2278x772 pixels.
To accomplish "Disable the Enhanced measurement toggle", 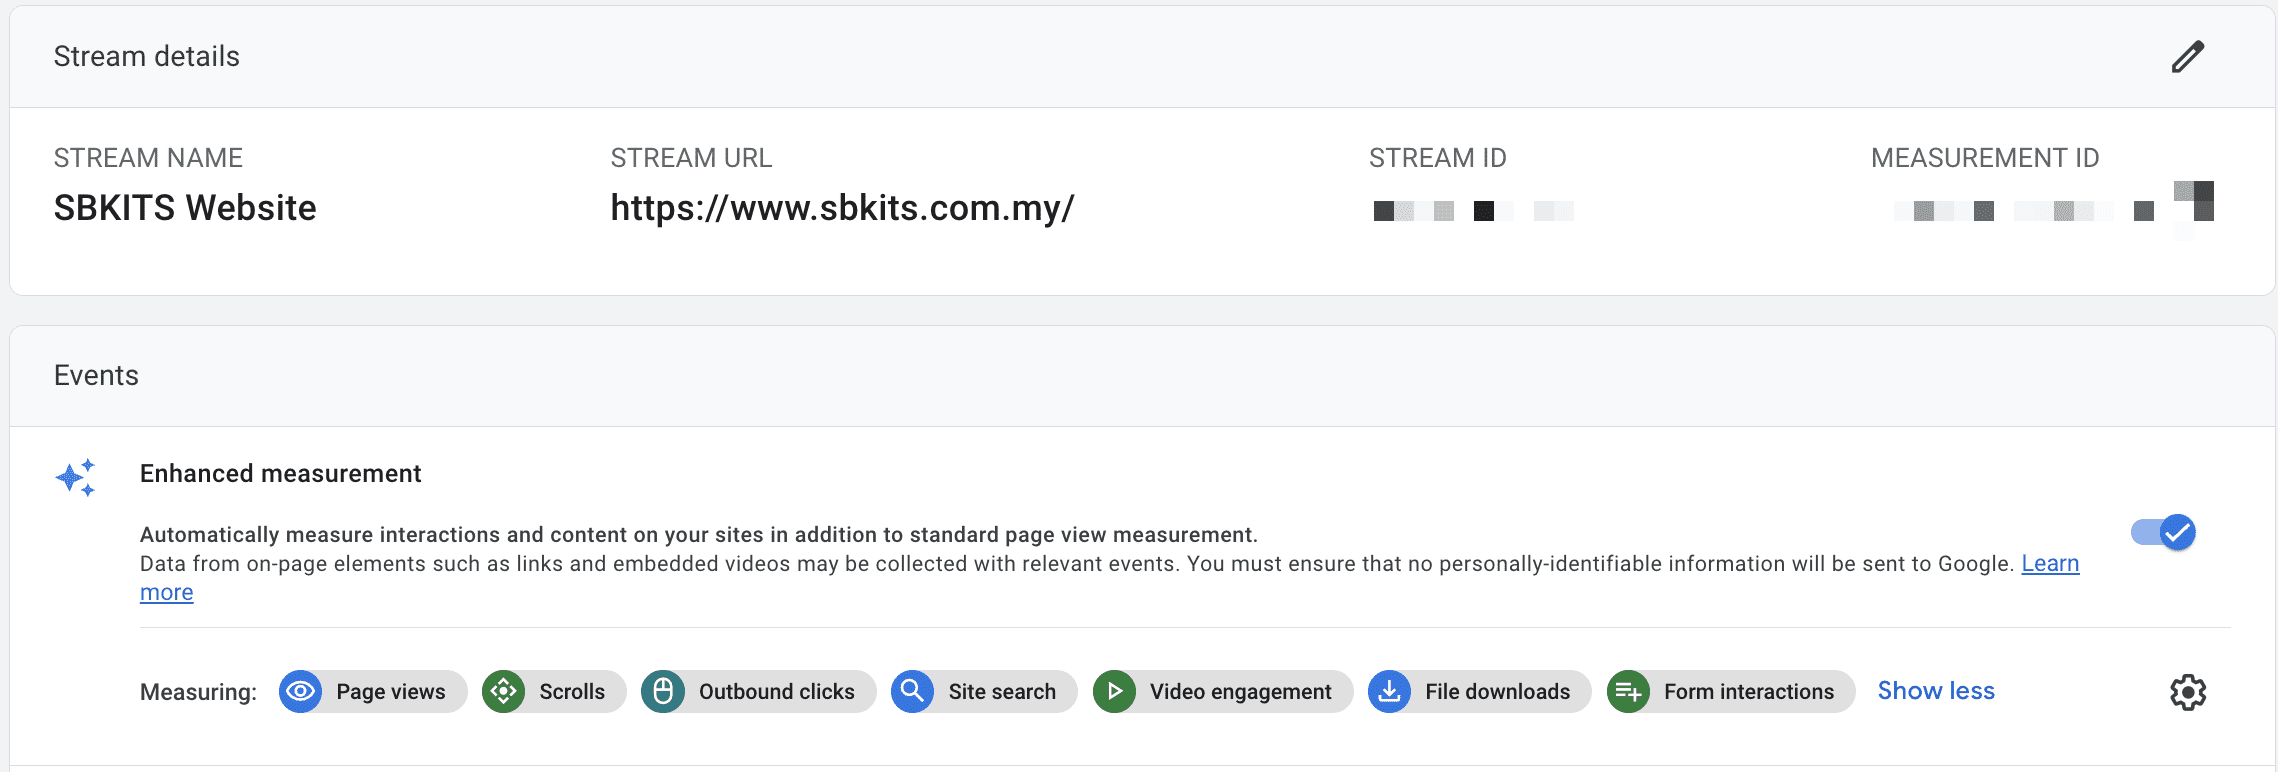I will [x=2163, y=532].
